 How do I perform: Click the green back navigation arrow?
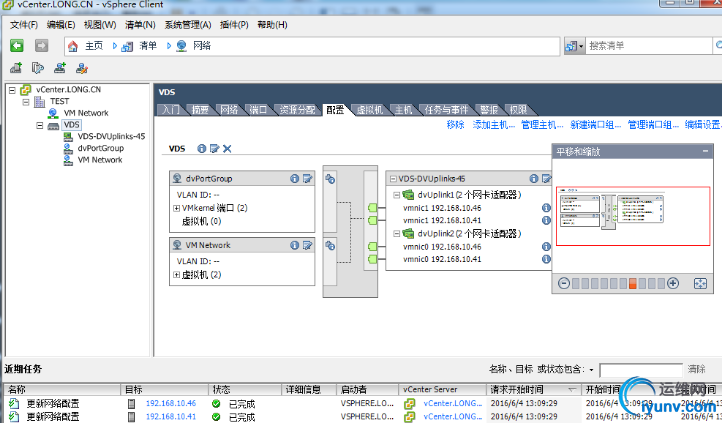coord(17,46)
